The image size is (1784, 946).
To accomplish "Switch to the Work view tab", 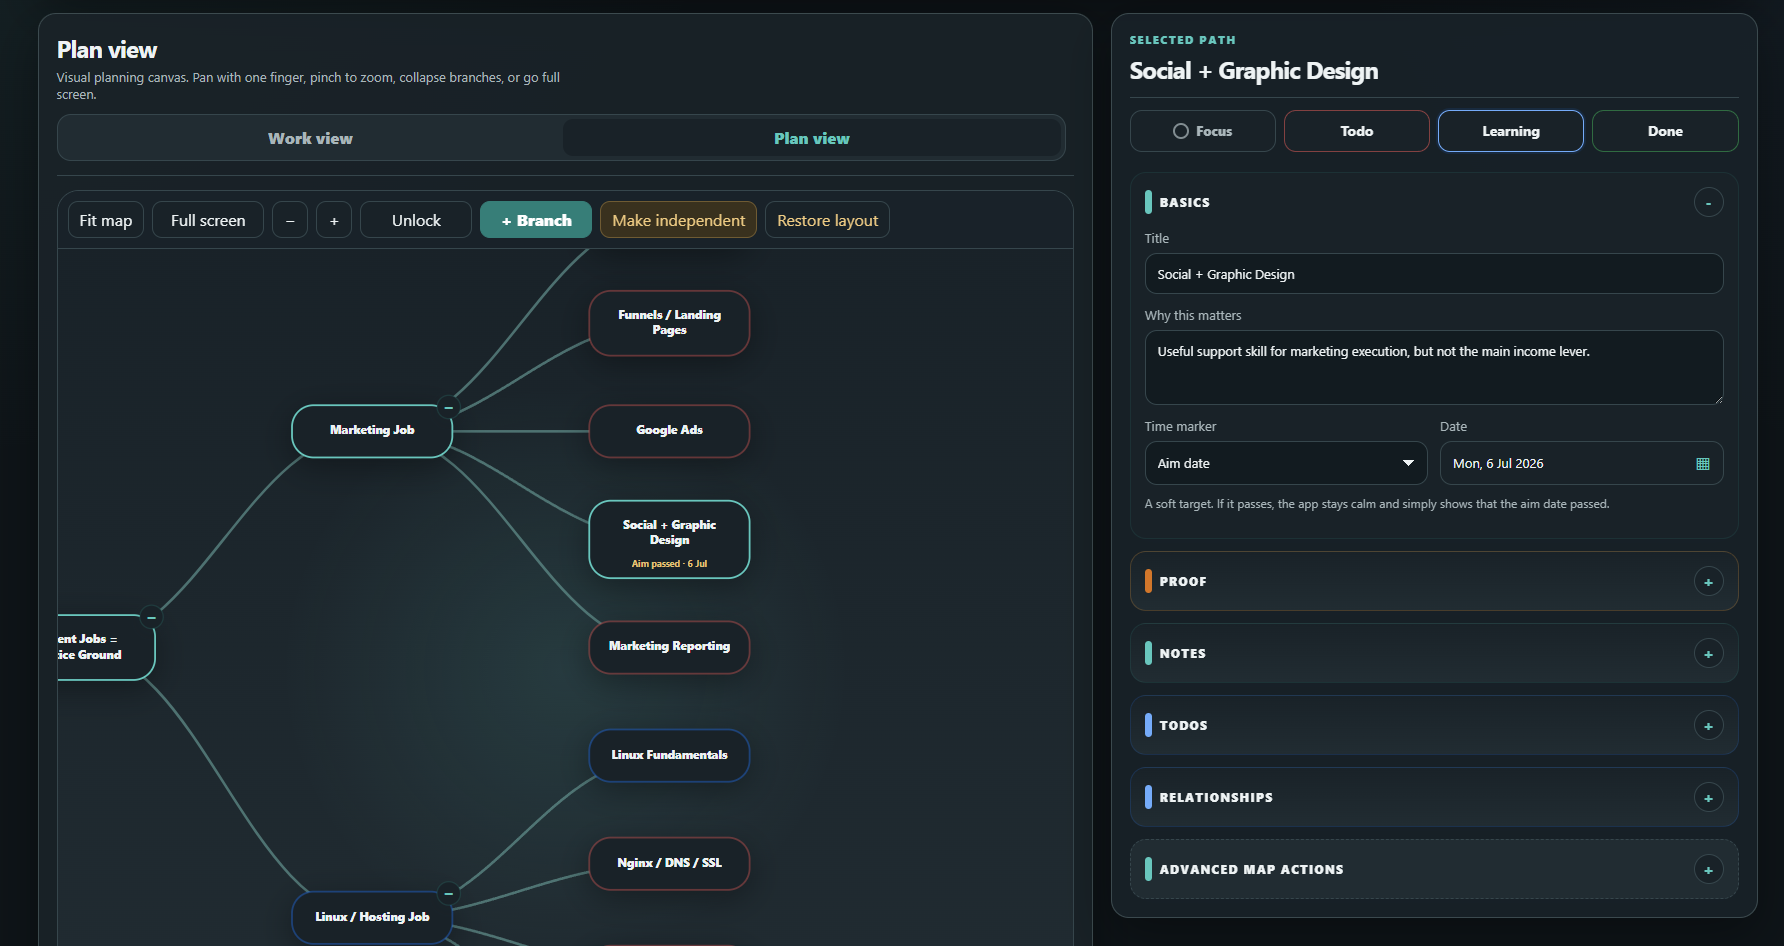I will pyautogui.click(x=310, y=138).
